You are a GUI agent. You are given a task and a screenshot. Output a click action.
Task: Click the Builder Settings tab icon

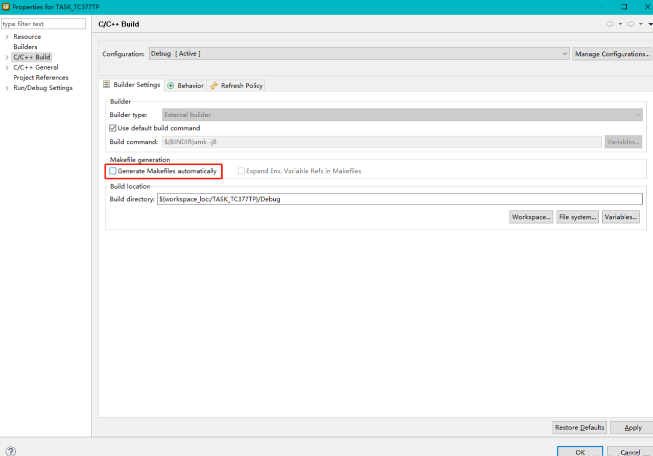click(107, 85)
